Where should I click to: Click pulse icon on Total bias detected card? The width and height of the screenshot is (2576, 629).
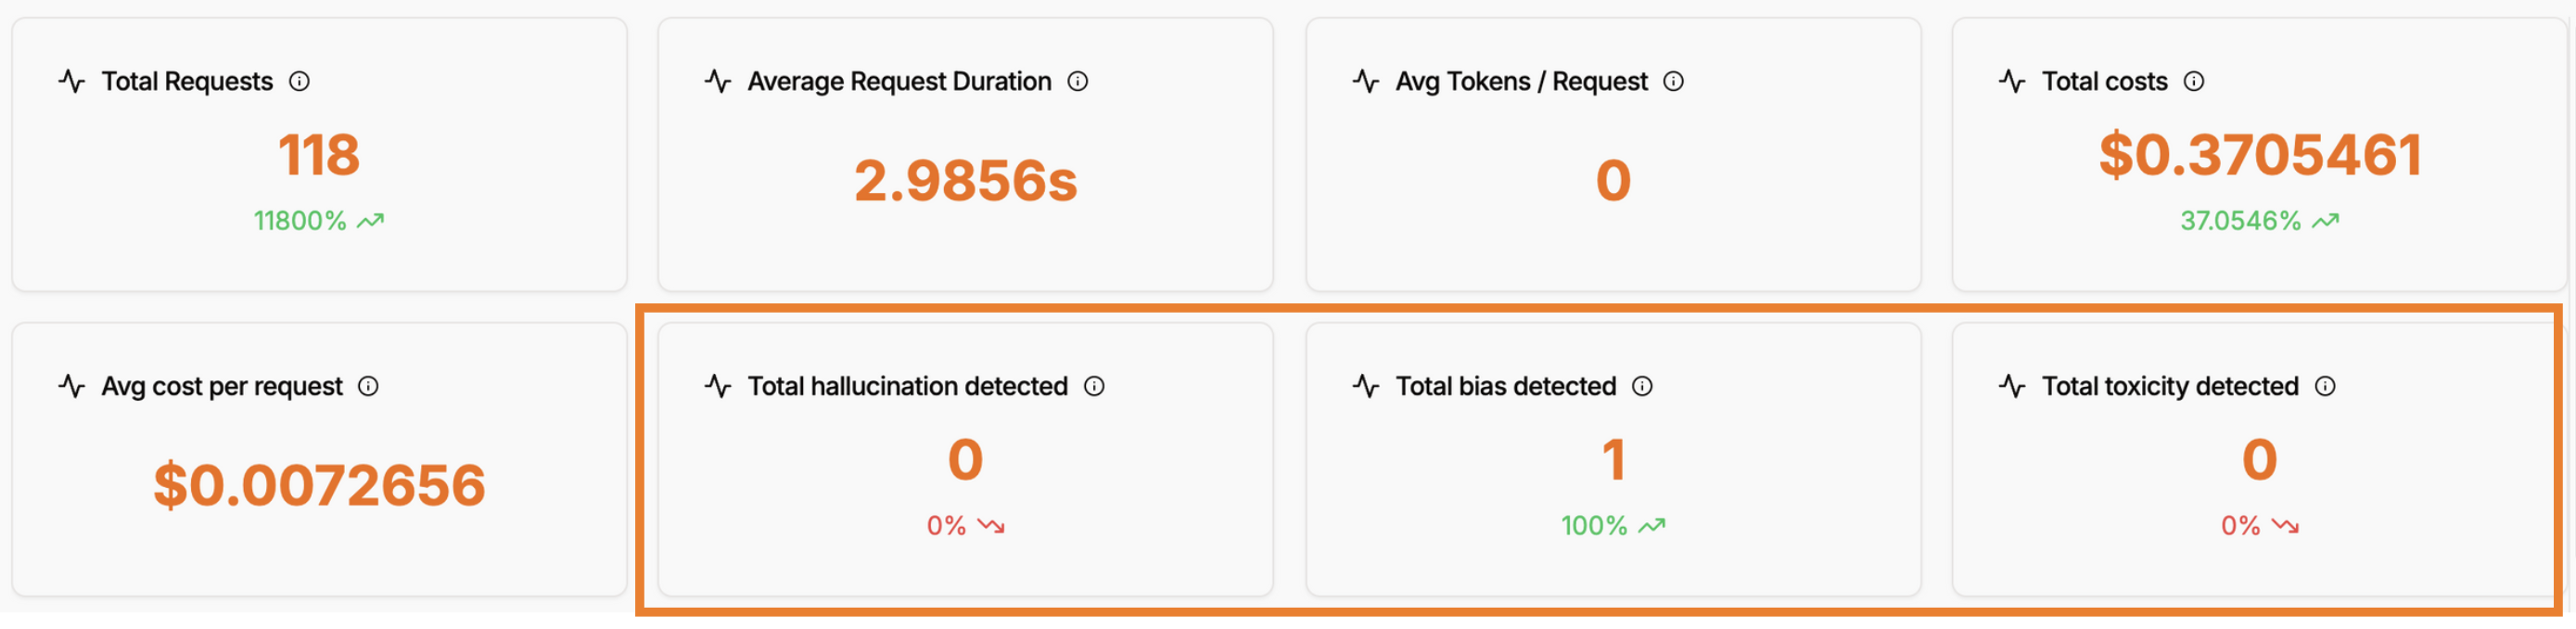click(1366, 386)
